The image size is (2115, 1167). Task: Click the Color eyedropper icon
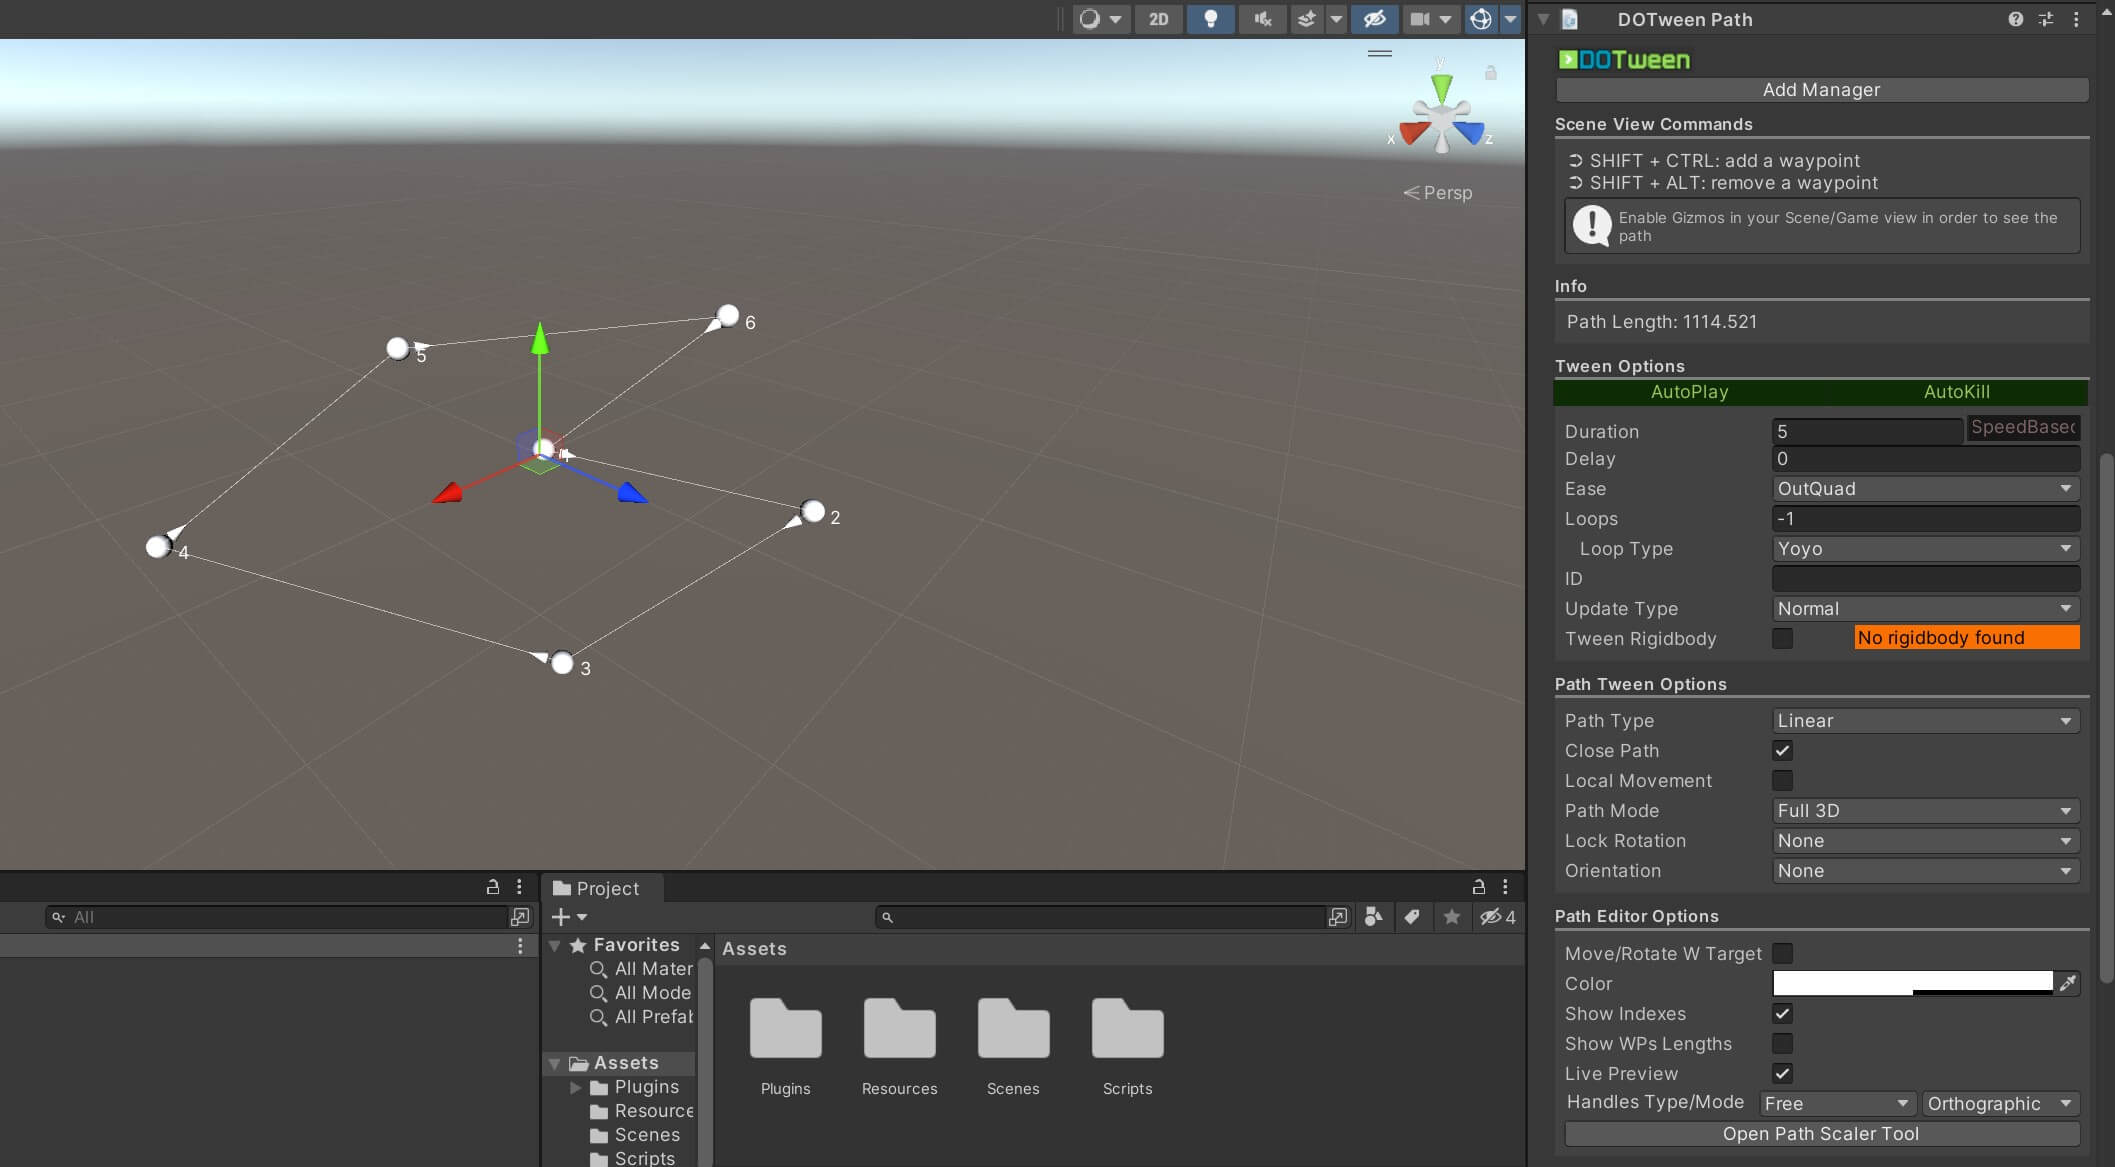[2067, 983]
